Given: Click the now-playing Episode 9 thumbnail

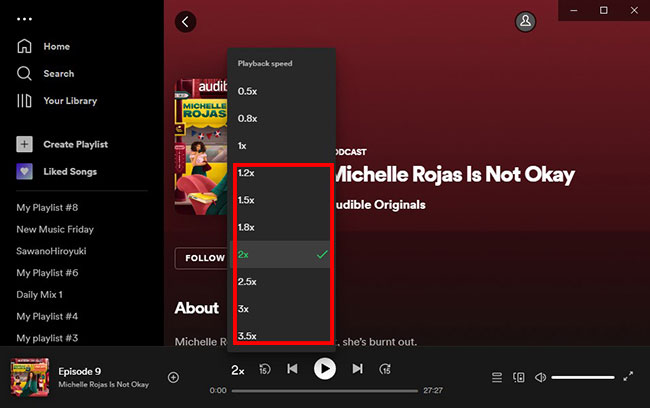Looking at the screenshot, I should click(30, 377).
